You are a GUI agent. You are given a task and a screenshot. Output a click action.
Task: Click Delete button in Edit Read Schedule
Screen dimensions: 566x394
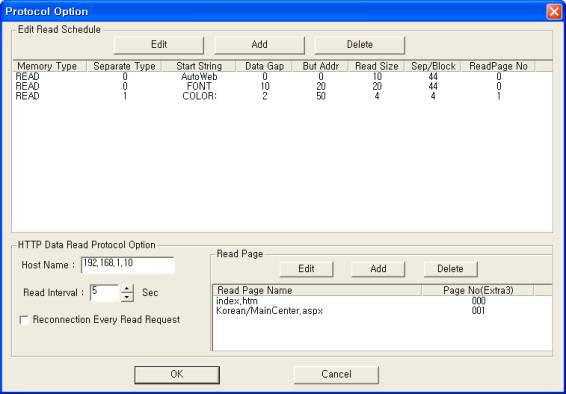click(360, 45)
